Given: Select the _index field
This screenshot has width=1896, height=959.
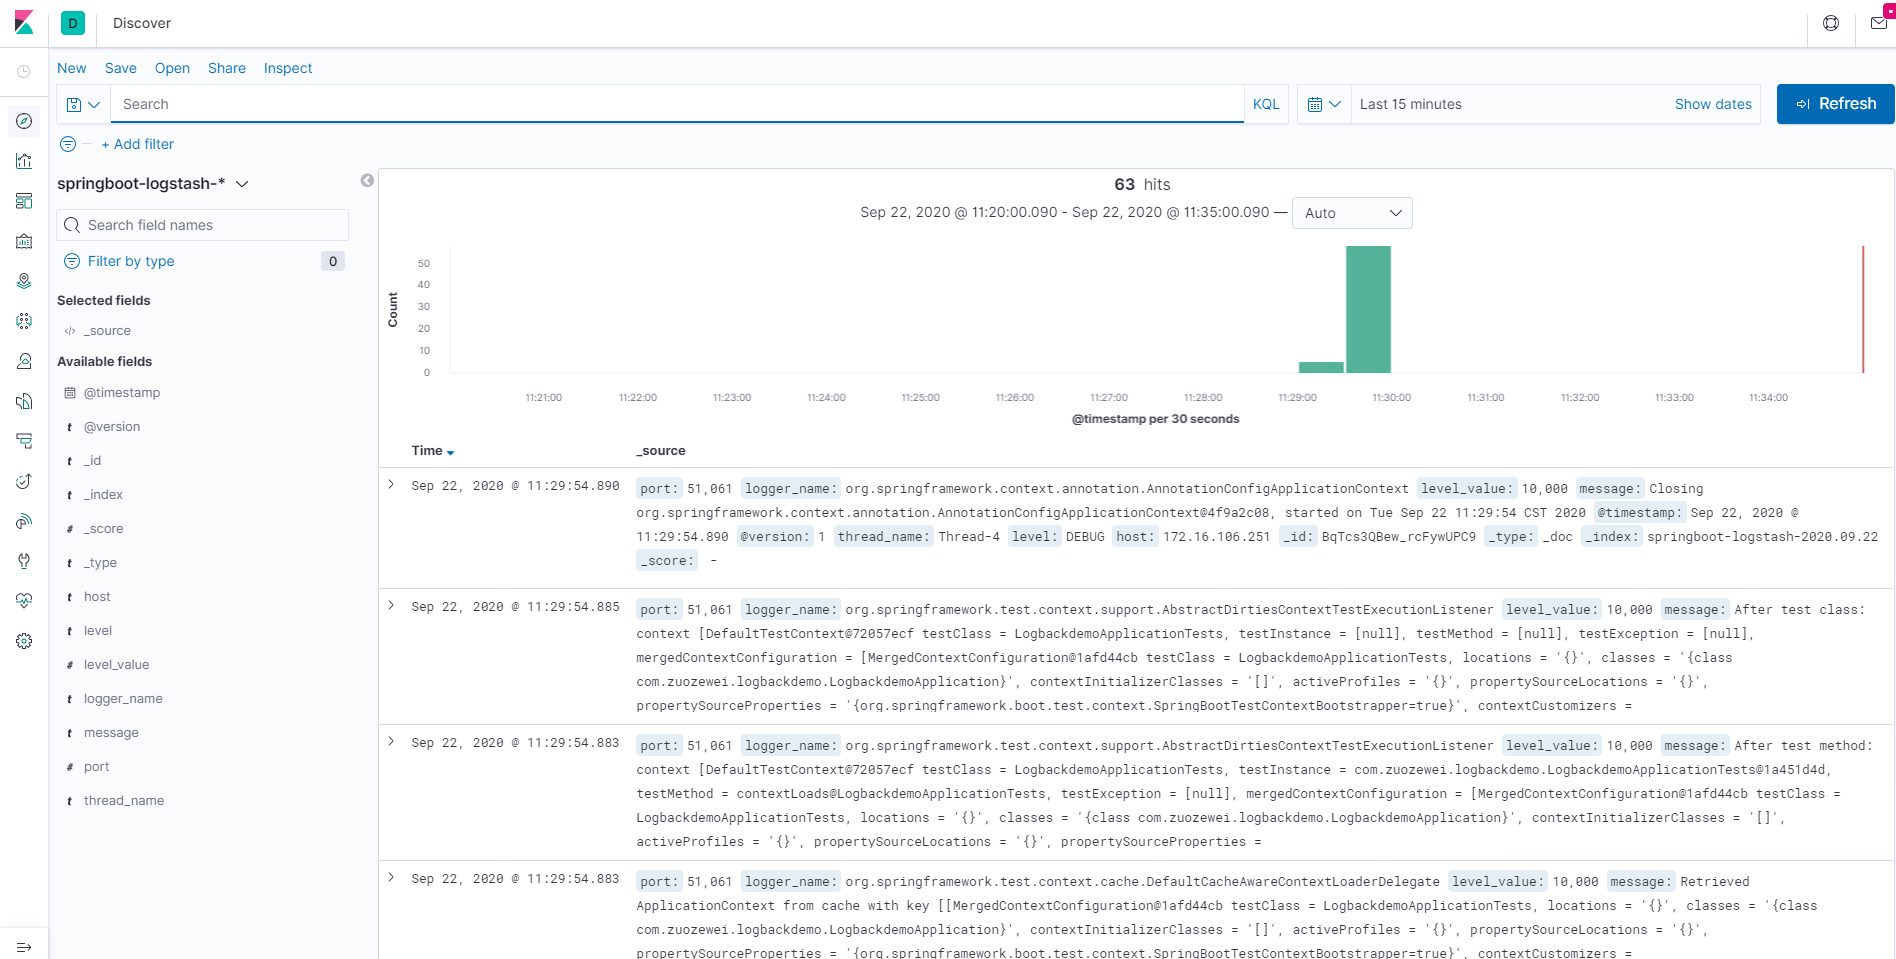Looking at the screenshot, I should pos(103,495).
